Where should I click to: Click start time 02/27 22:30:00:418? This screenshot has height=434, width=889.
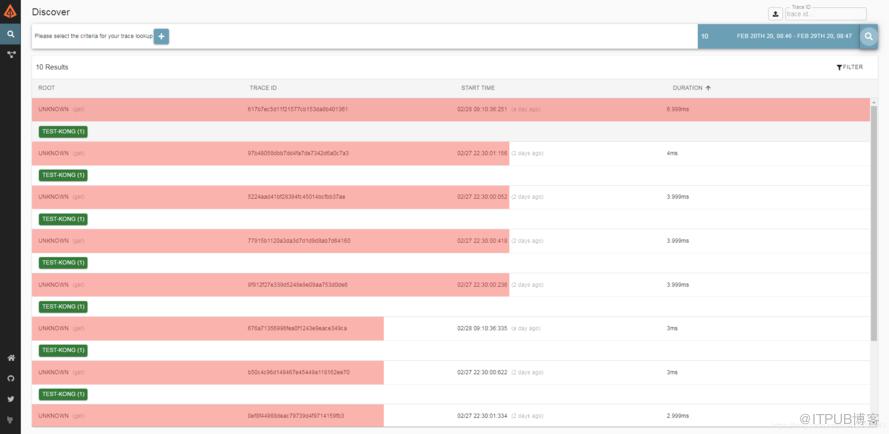482,241
